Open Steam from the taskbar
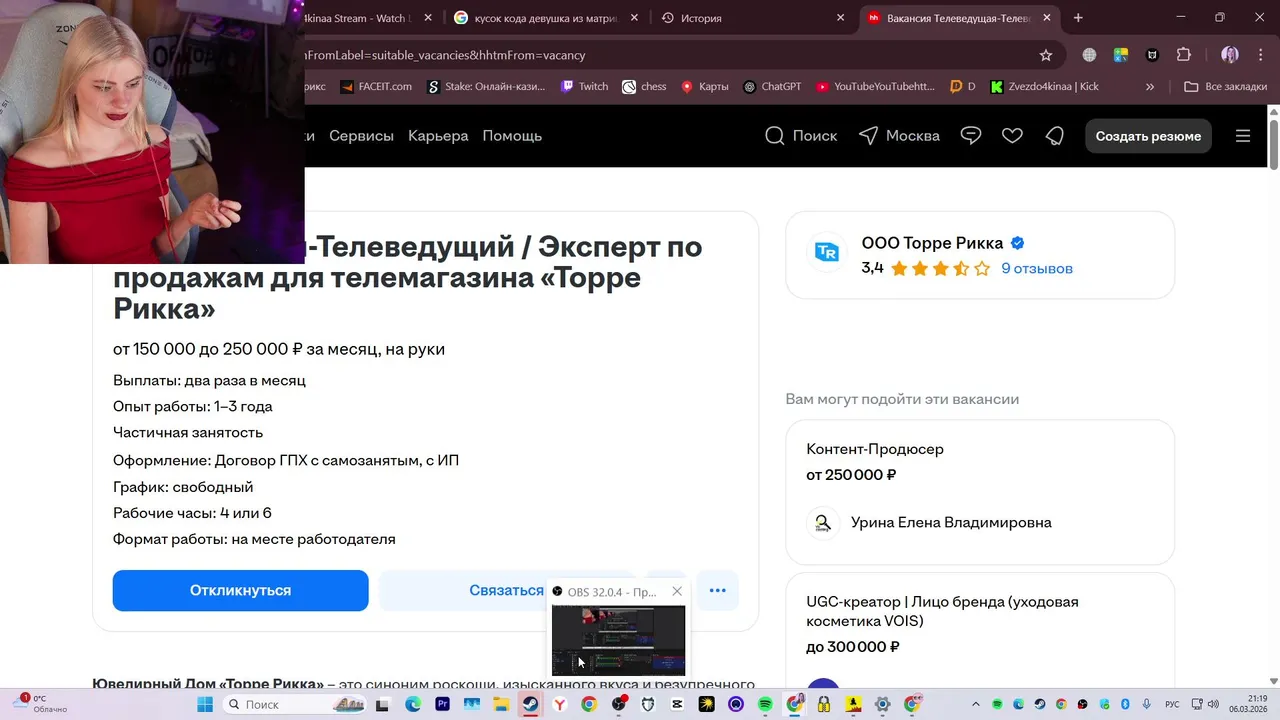This screenshot has width=1280, height=720. pyautogui.click(x=530, y=705)
